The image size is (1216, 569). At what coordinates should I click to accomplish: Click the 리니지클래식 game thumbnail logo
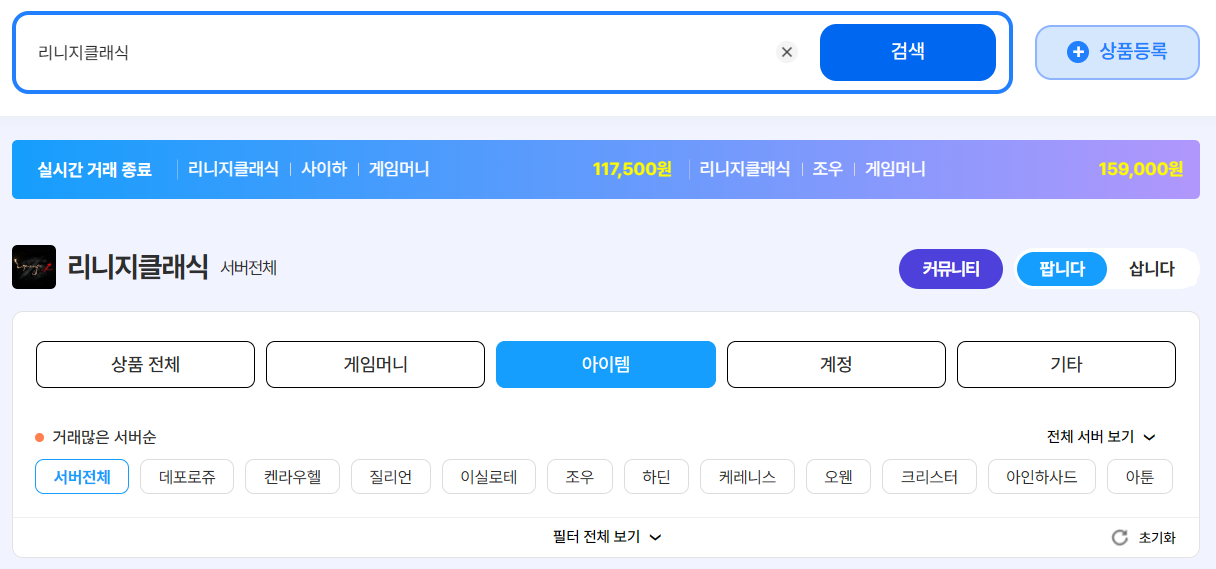click(x=34, y=267)
